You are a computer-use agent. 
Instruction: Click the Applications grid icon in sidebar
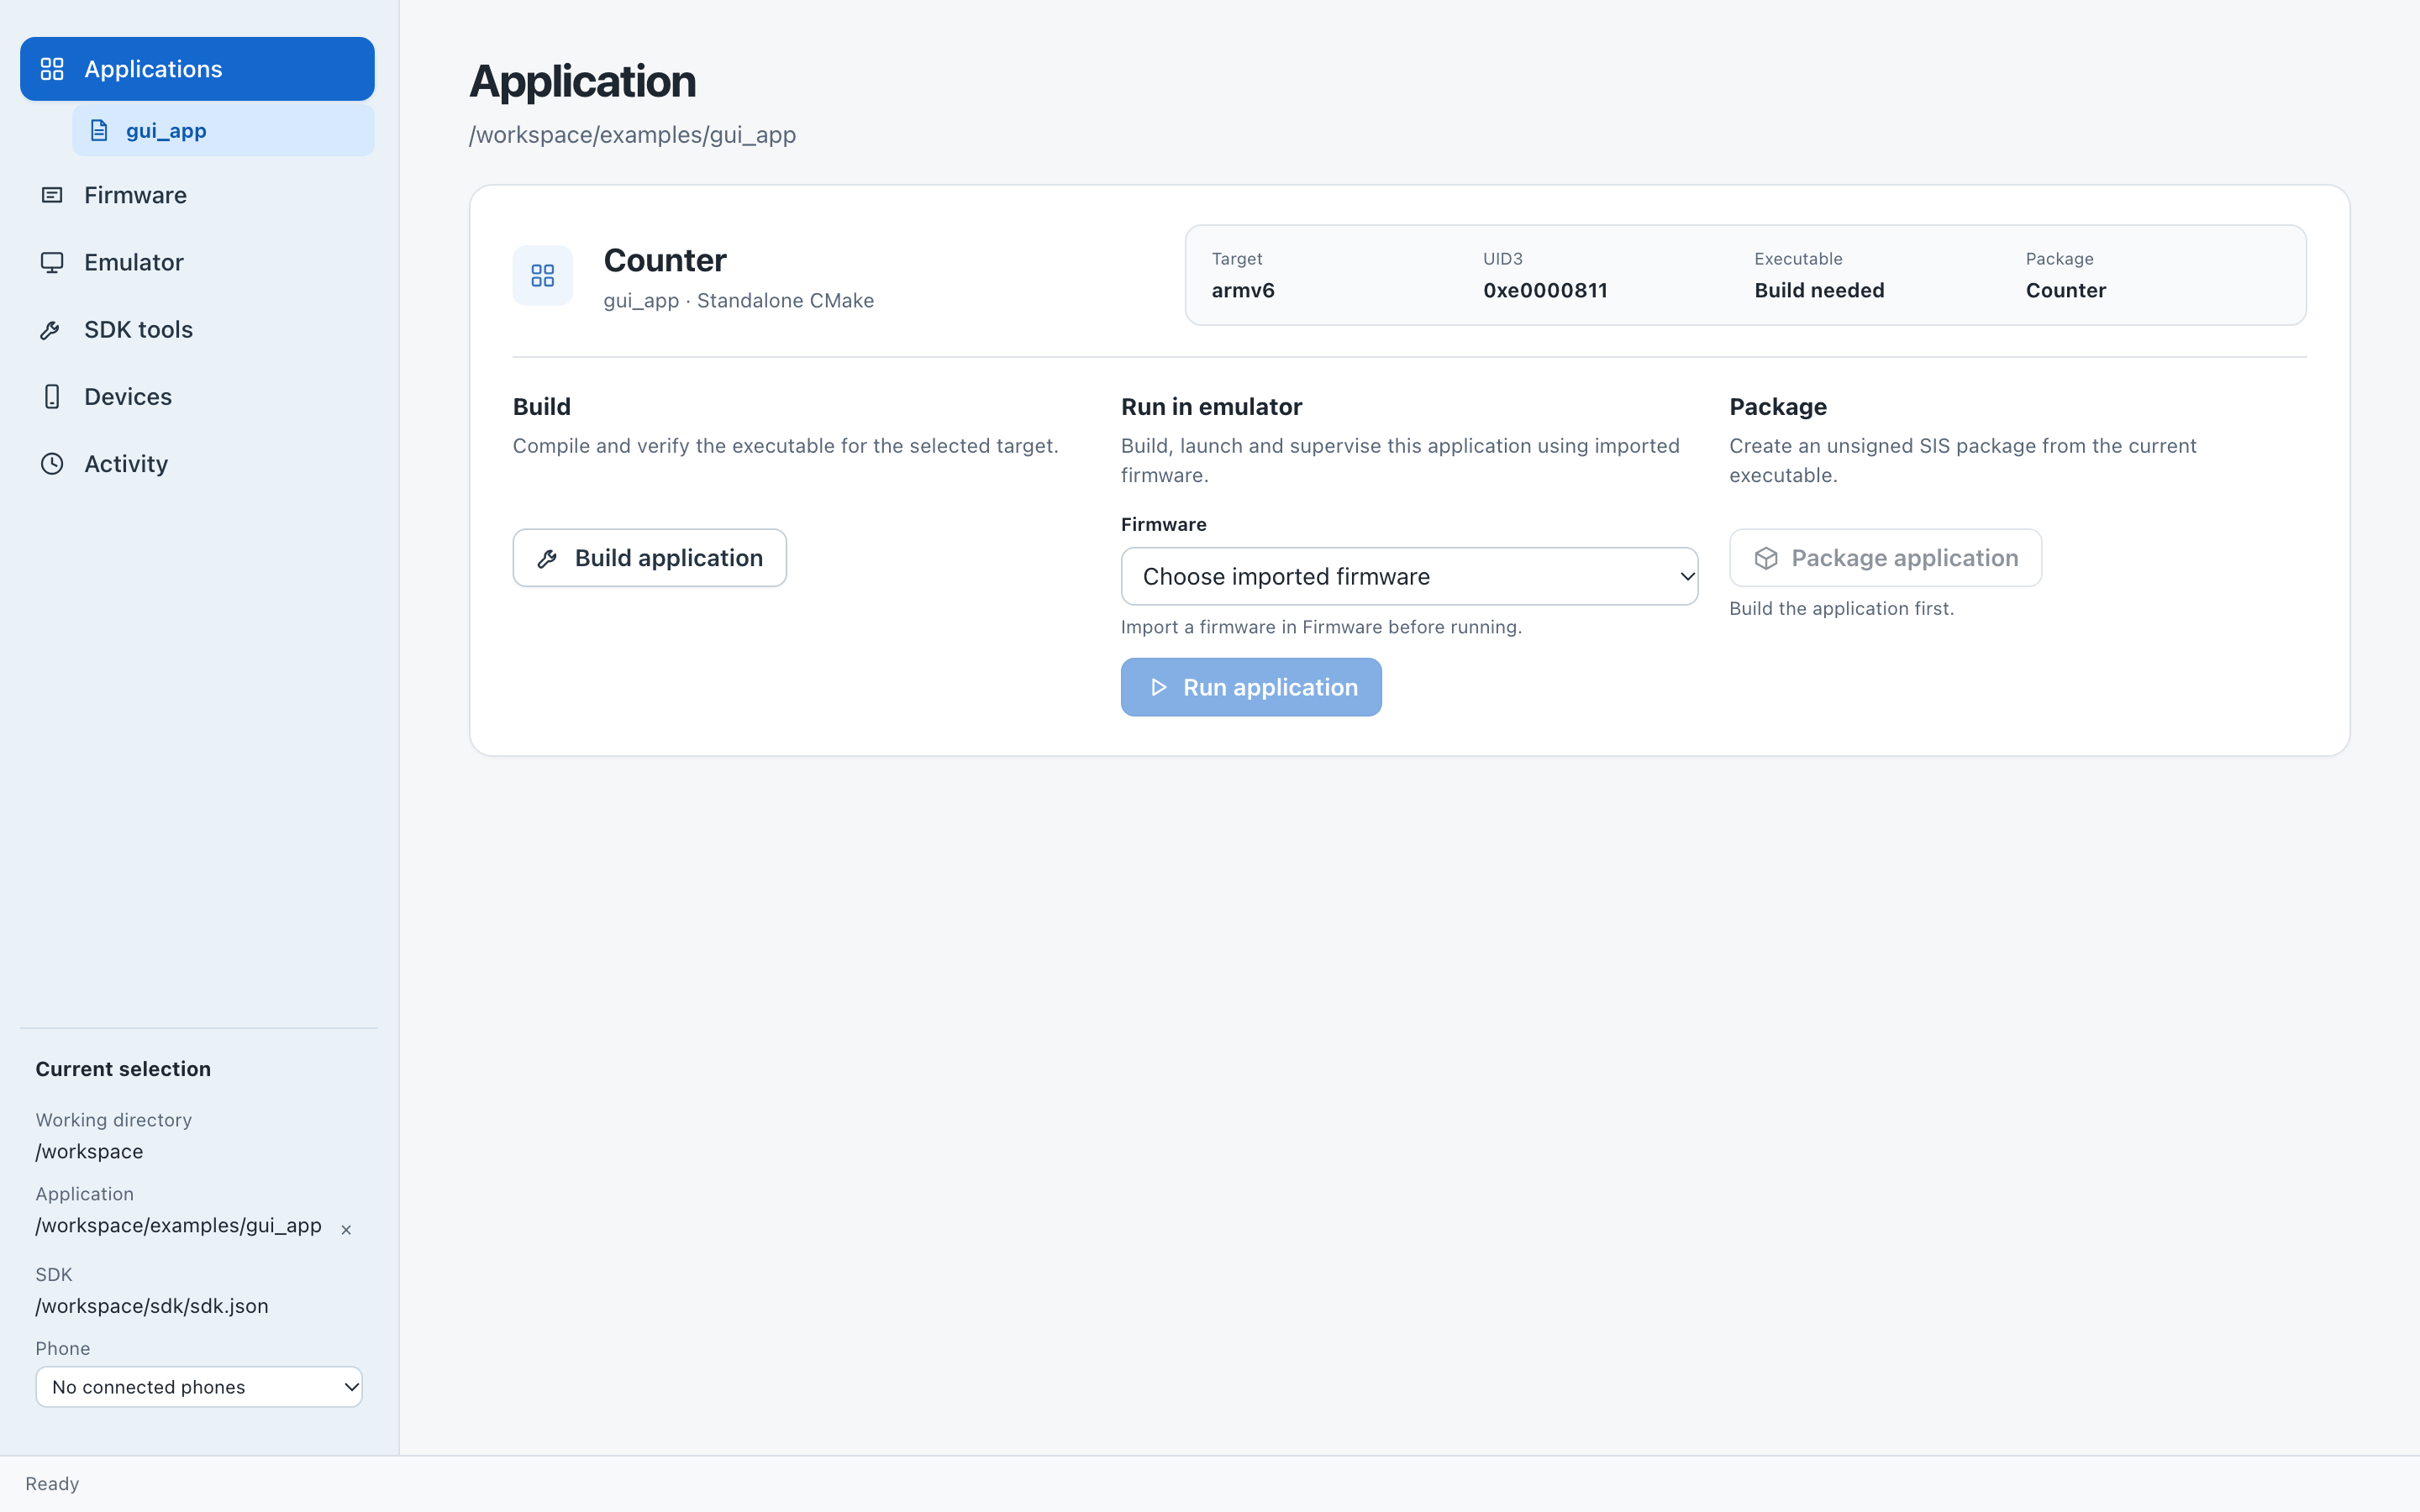[52, 69]
